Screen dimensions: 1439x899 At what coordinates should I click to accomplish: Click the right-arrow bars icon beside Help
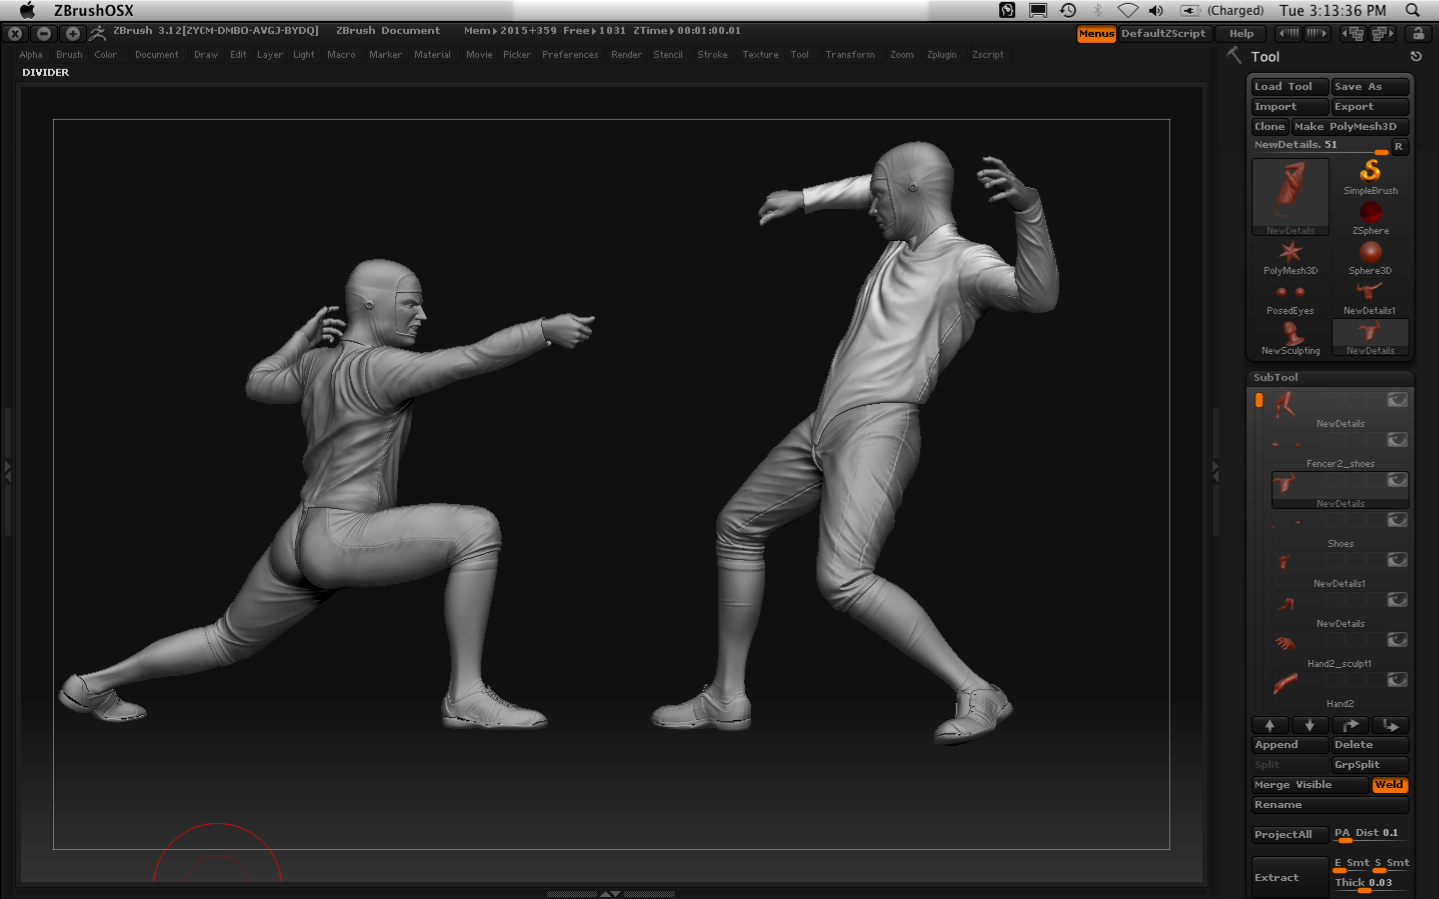coord(1317,33)
